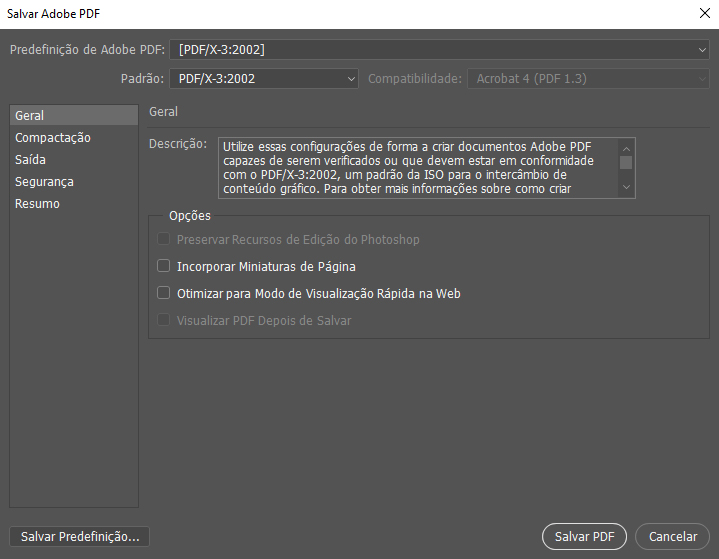719x559 pixels.
Task: Enable Incorporar Miniaturas de Página
Action: (165, 267)
